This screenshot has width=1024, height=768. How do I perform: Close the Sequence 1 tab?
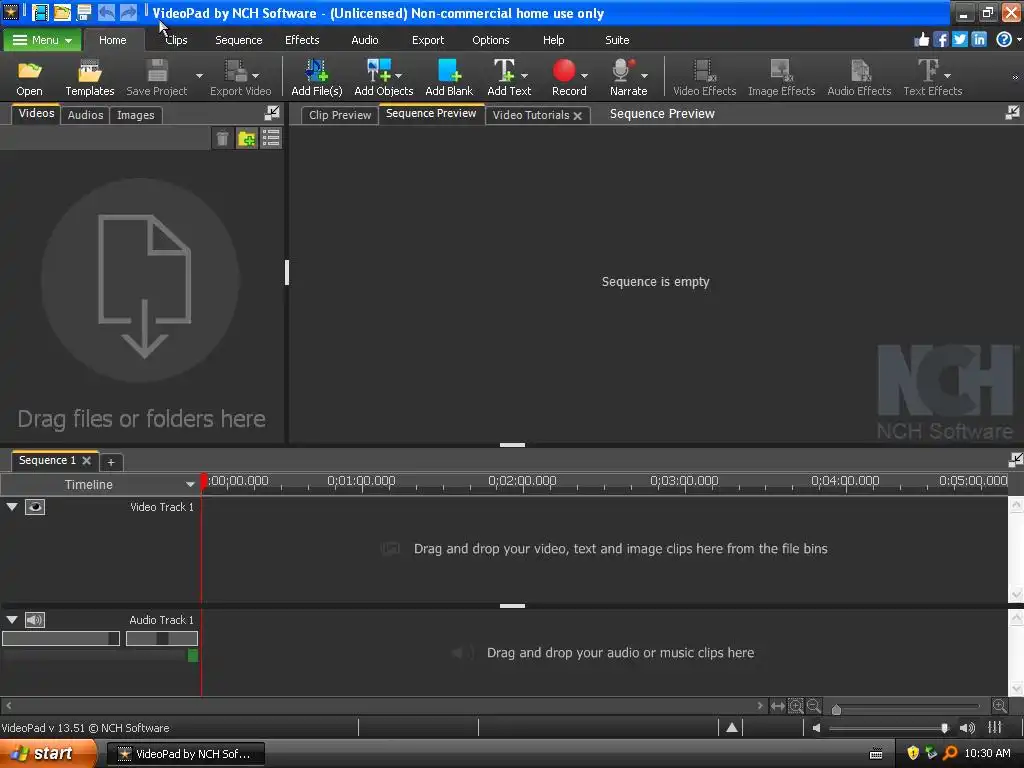point(86,460)
